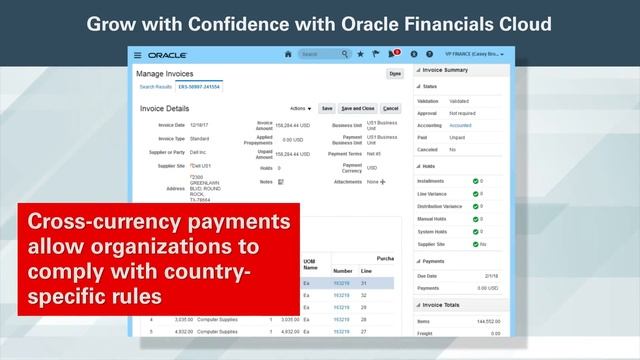Click the 3,035.00 amount in row 4
The height and width of the screenshot is (360, 640).
click(x=184, y=320)
